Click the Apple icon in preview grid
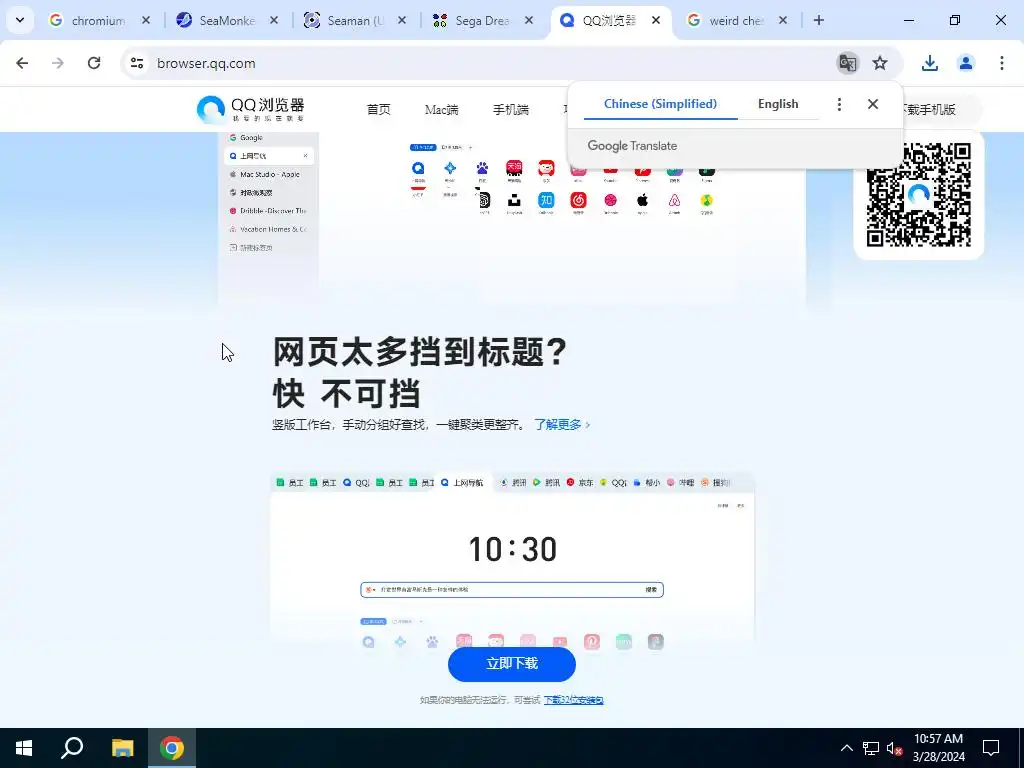1024x768 pixels. (643, 200)
